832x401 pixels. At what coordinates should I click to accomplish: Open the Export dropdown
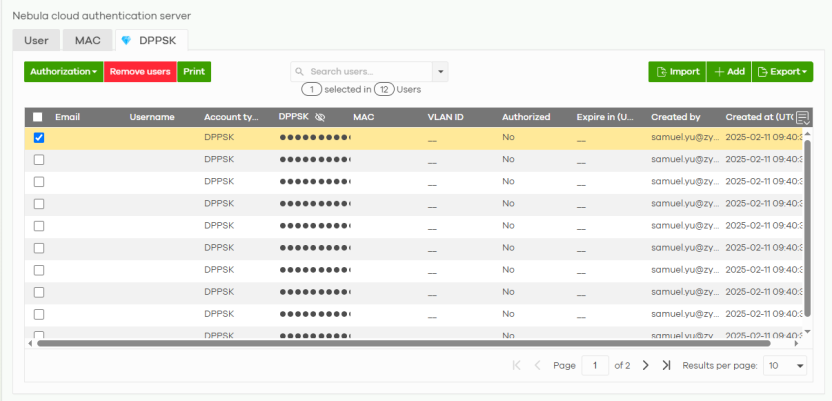coord(783,72)
